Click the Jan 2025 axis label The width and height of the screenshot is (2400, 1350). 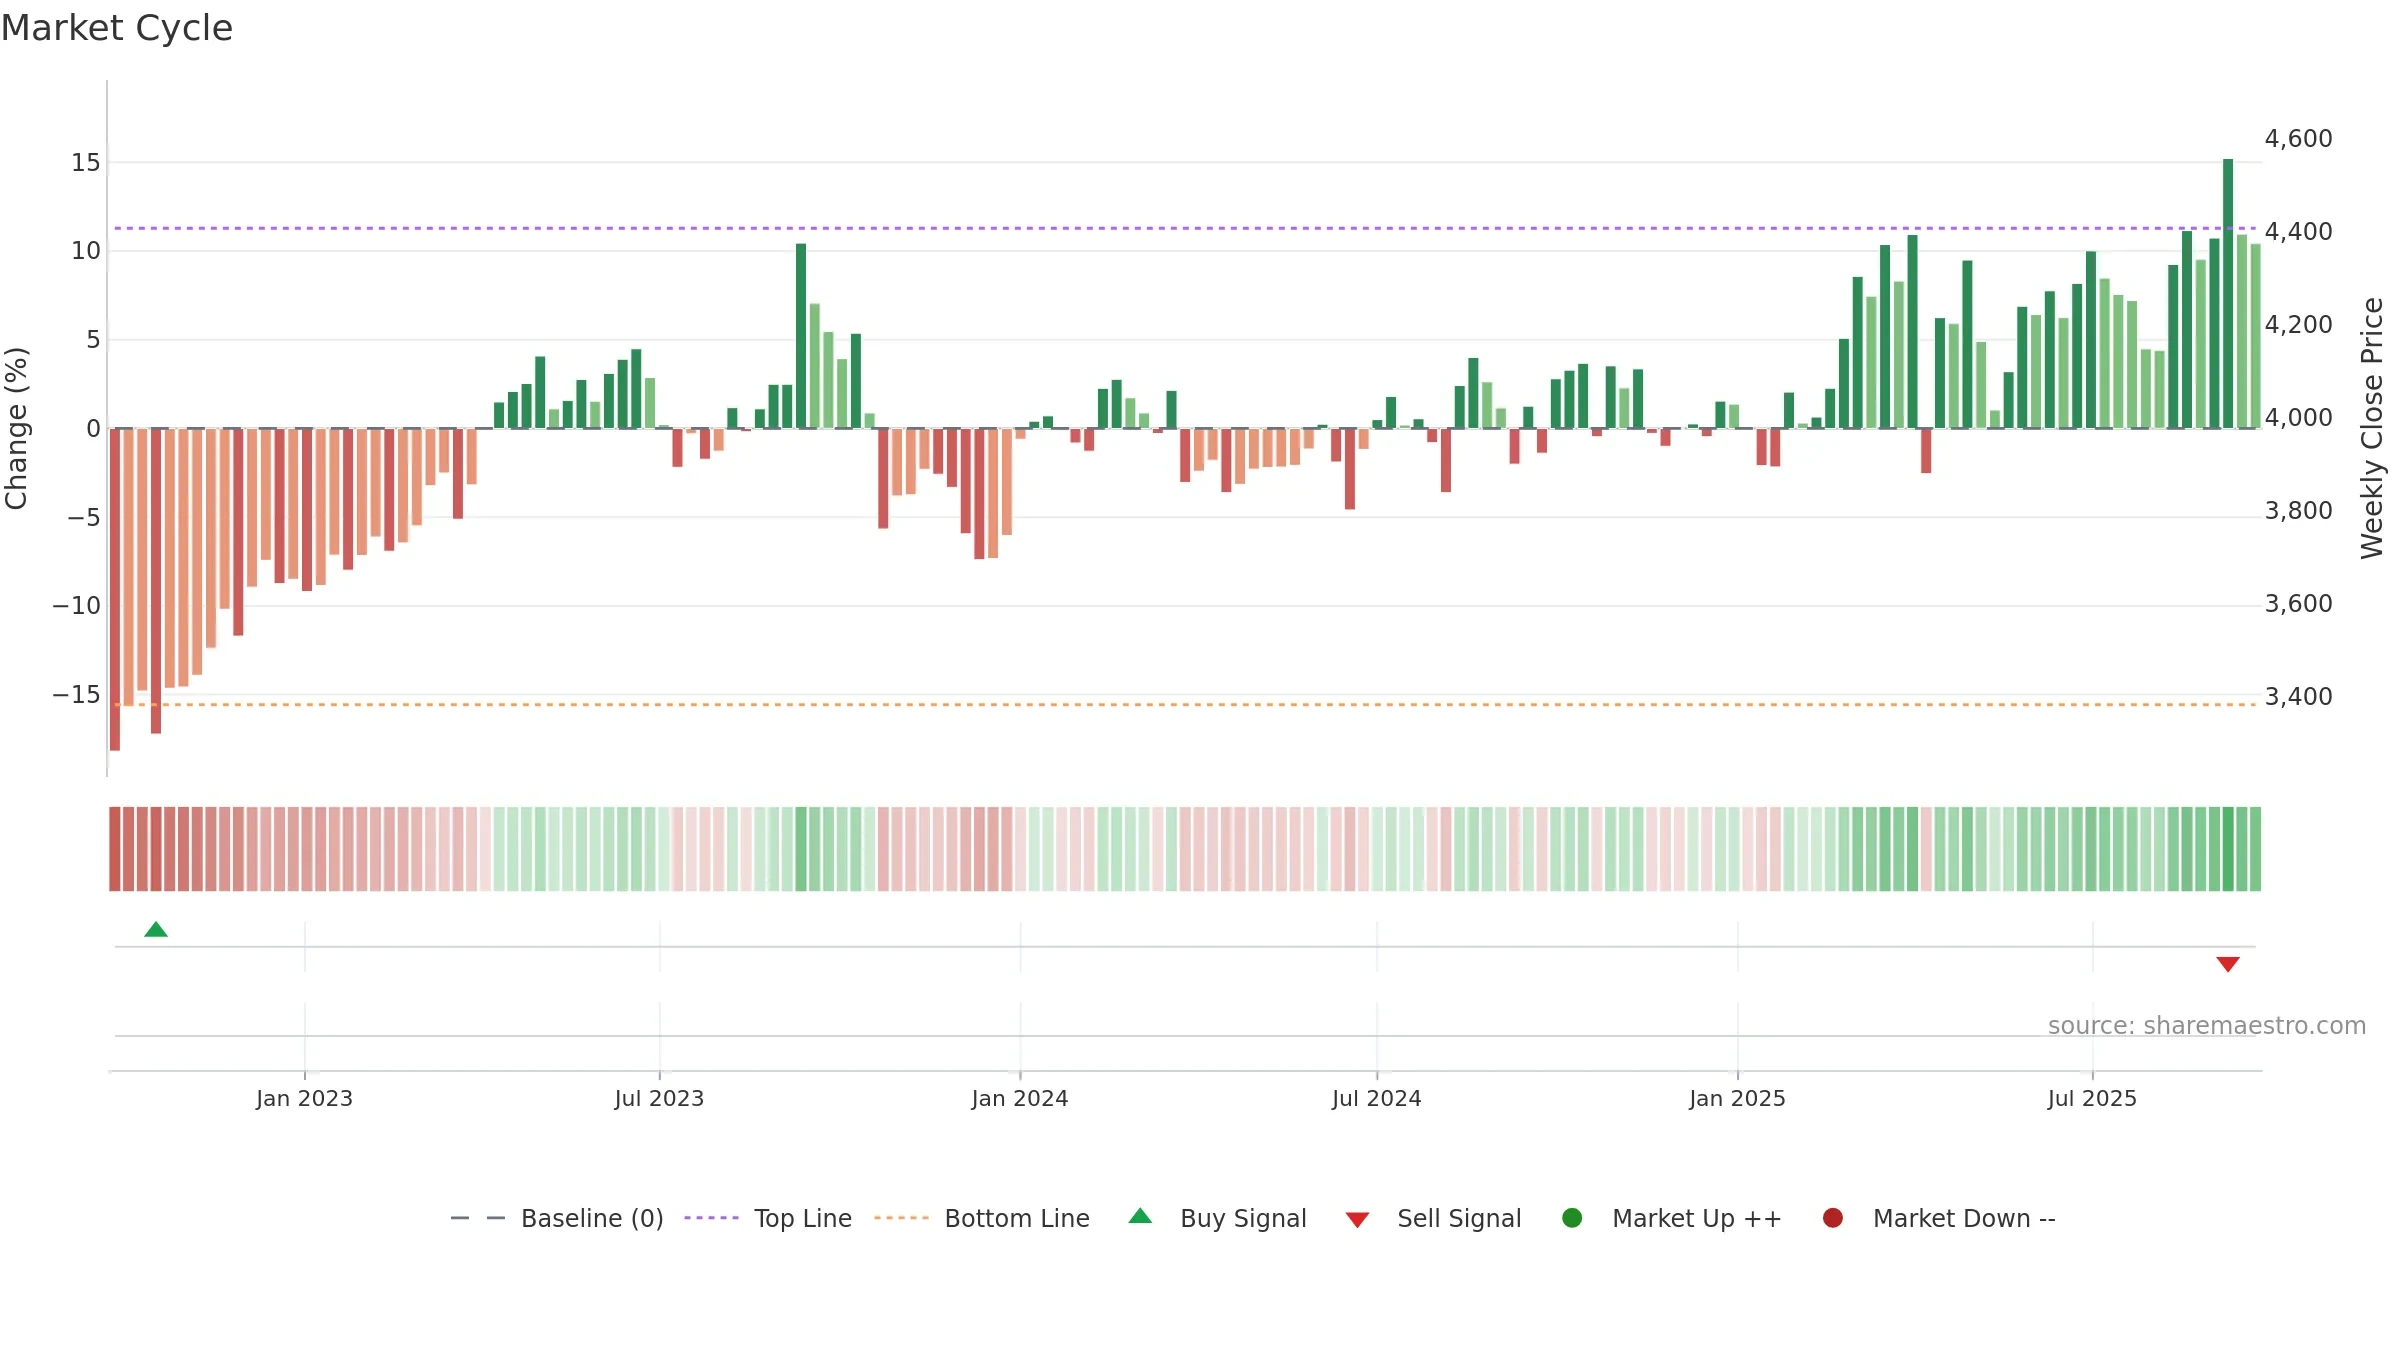(x=1737, y=1099)
